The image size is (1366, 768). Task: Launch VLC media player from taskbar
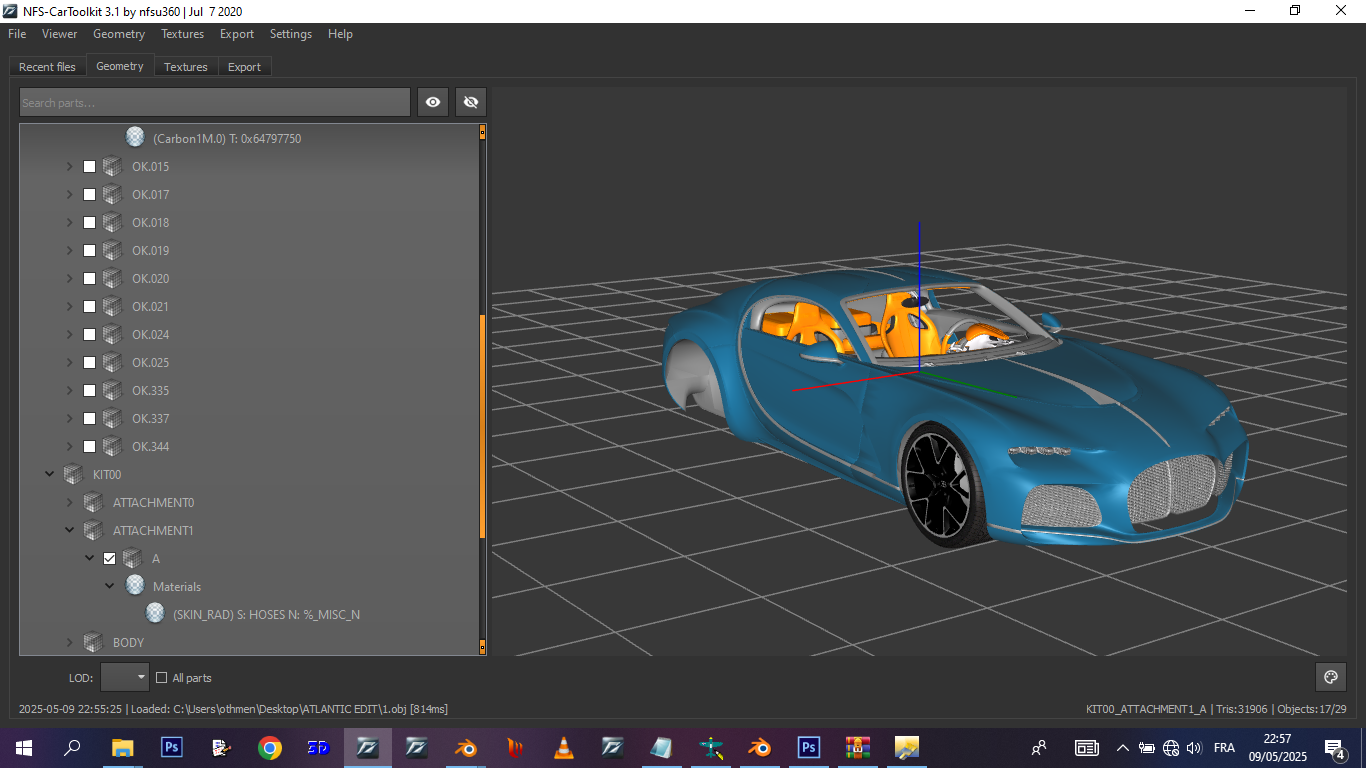(564, 747)
